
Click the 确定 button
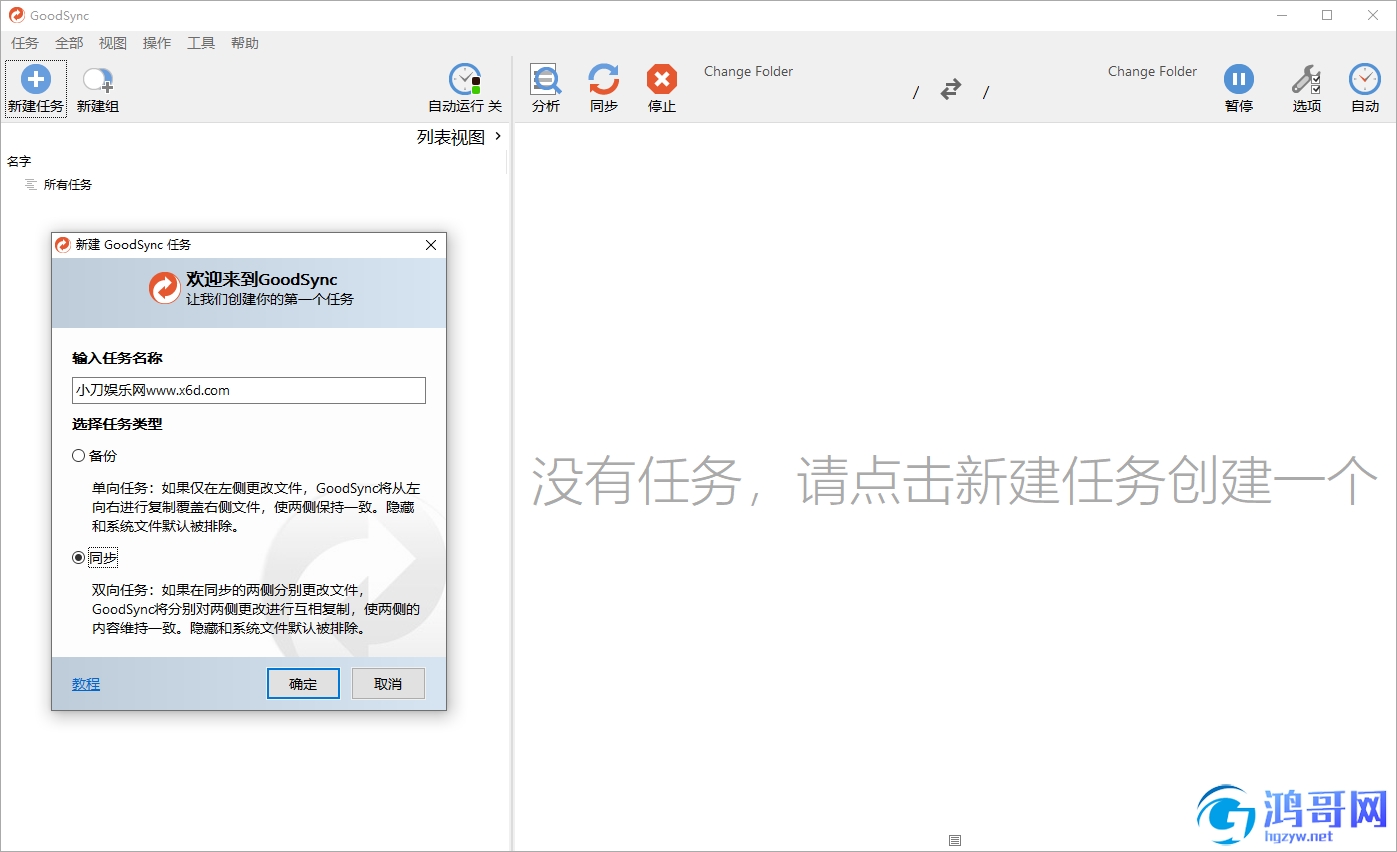(303, 684)
